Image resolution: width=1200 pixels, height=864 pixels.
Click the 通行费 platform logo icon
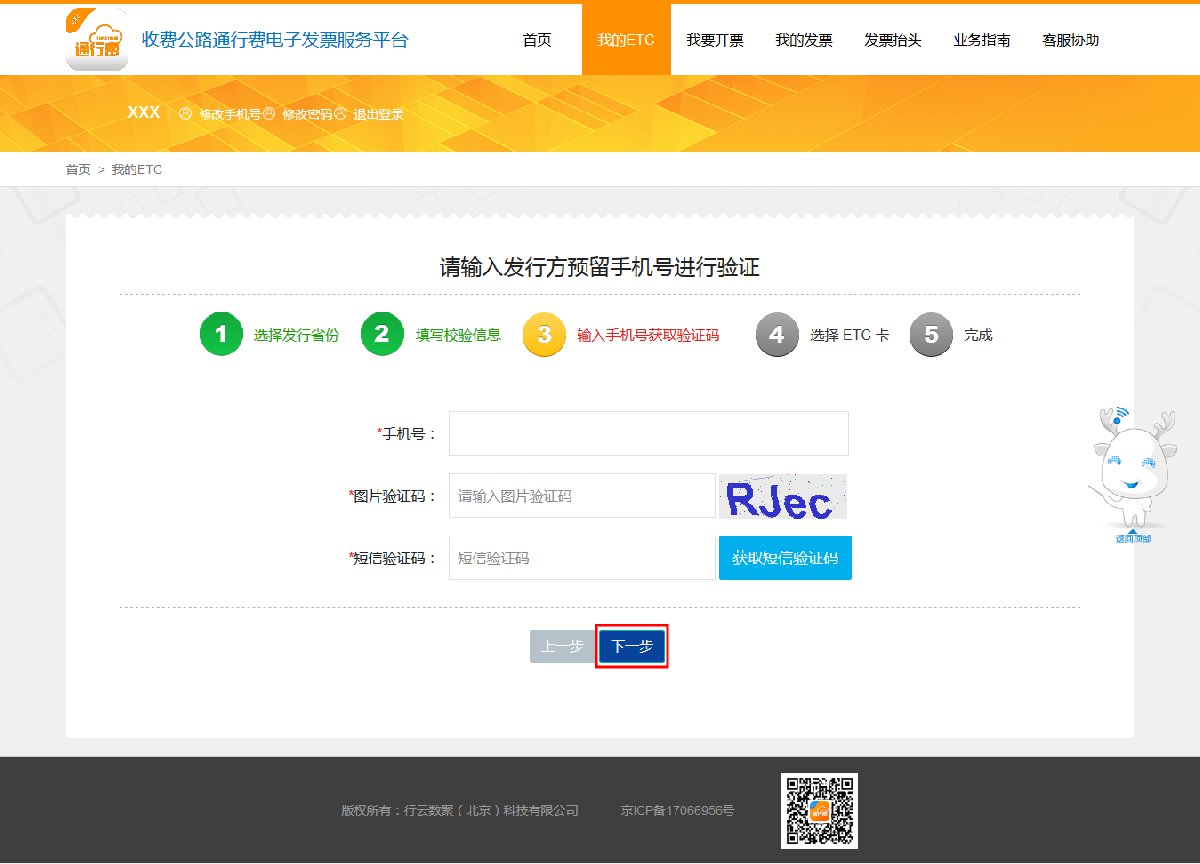tap(96, 40)
